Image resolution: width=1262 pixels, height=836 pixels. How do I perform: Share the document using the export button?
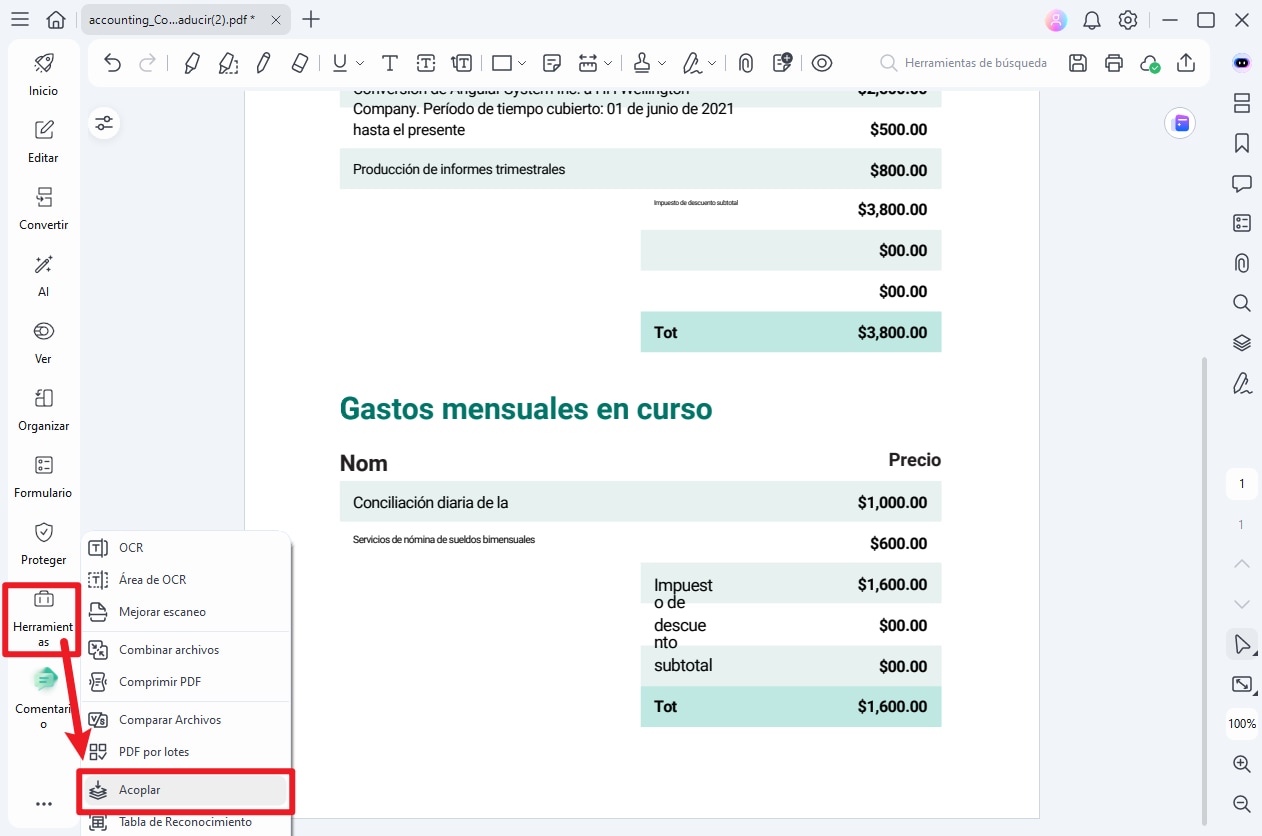1186,62
